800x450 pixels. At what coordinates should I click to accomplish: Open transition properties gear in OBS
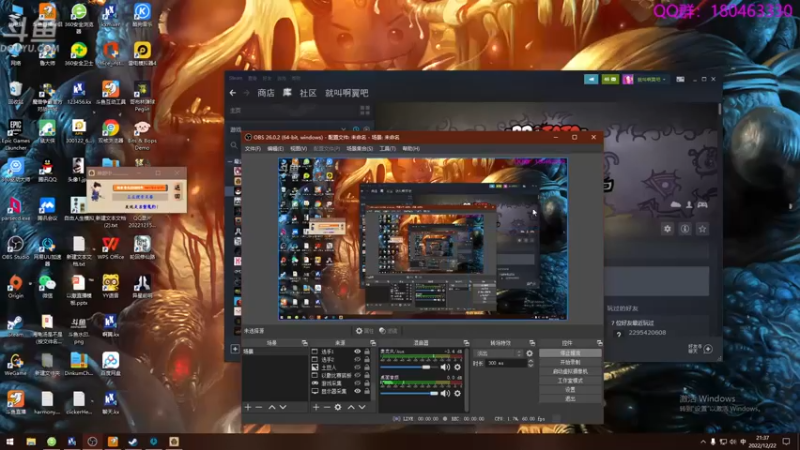coord(530,353)
